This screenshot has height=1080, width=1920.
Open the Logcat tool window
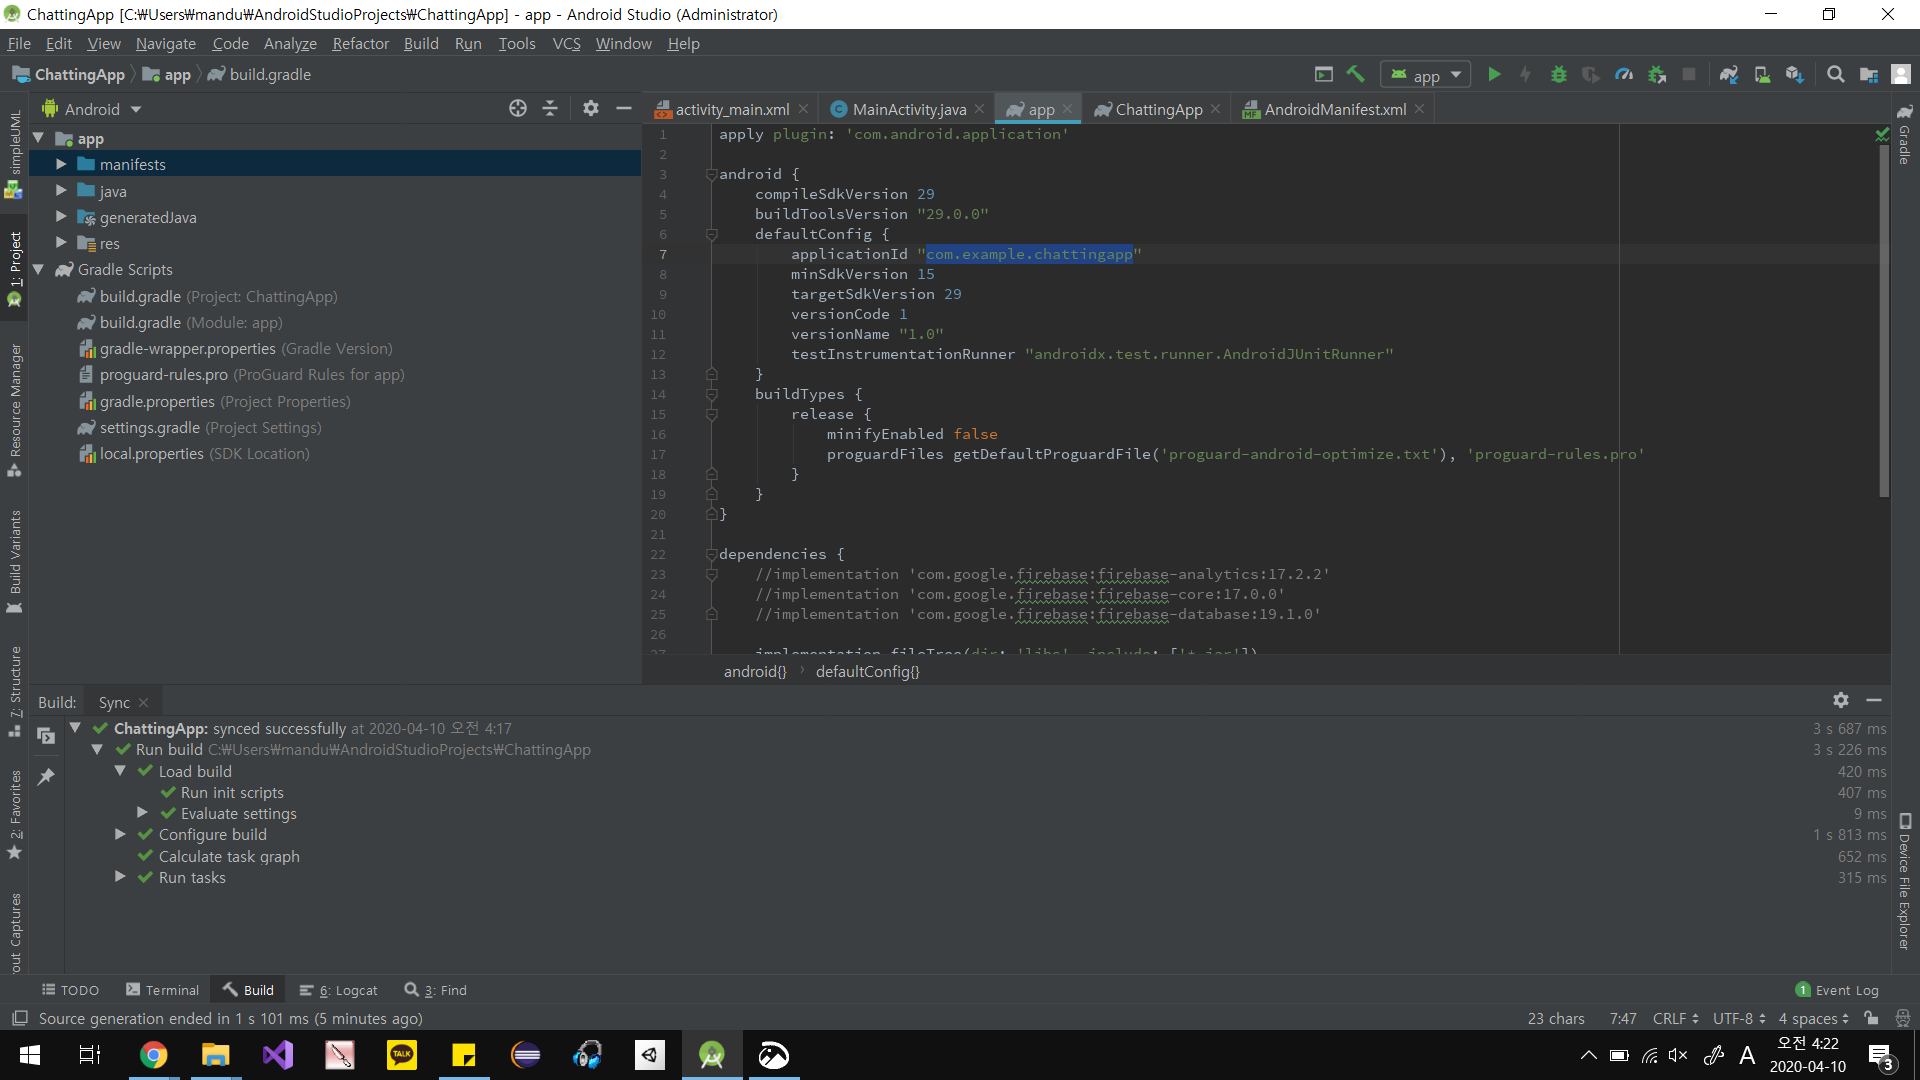[339, 990]
